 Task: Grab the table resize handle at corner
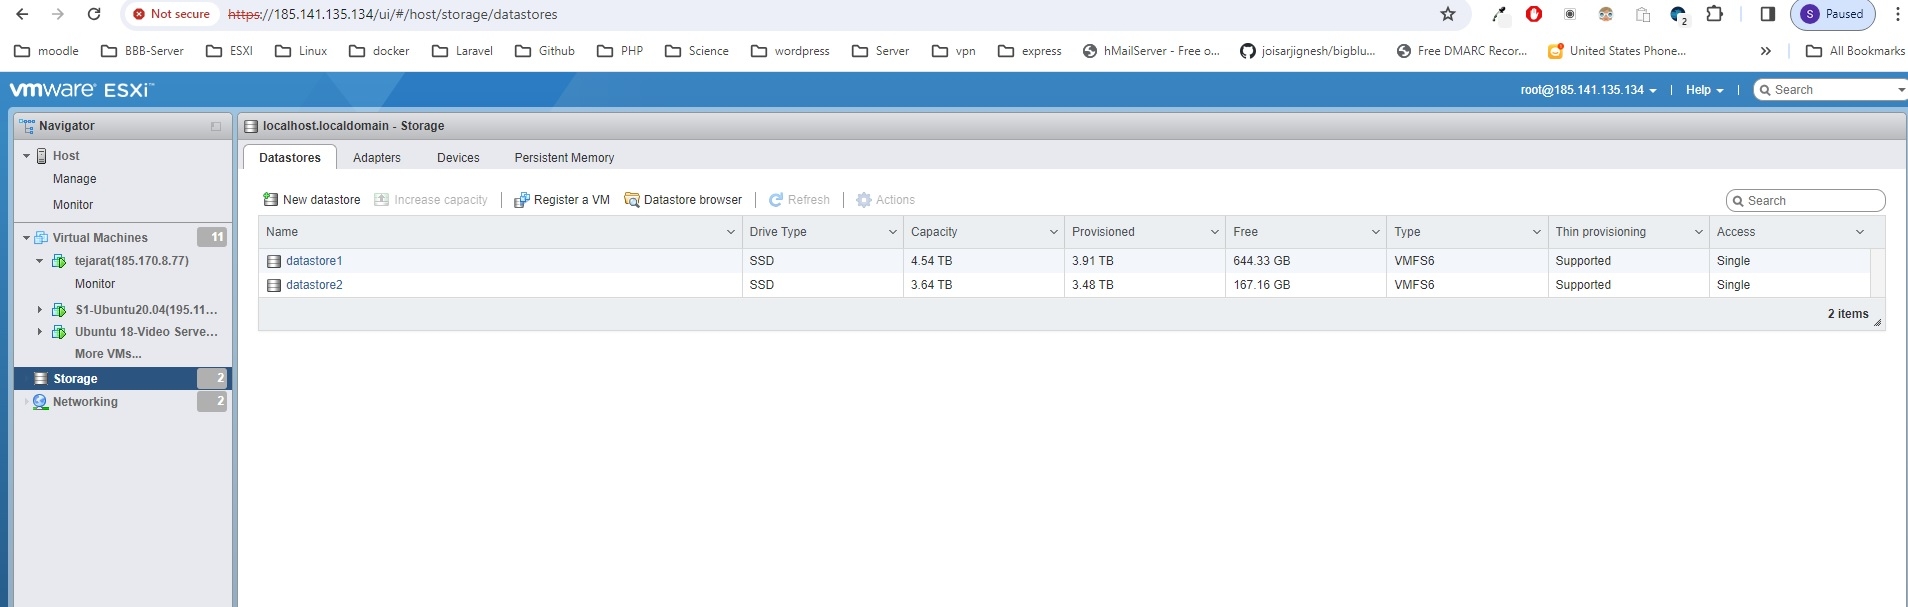coord(1877,322)
